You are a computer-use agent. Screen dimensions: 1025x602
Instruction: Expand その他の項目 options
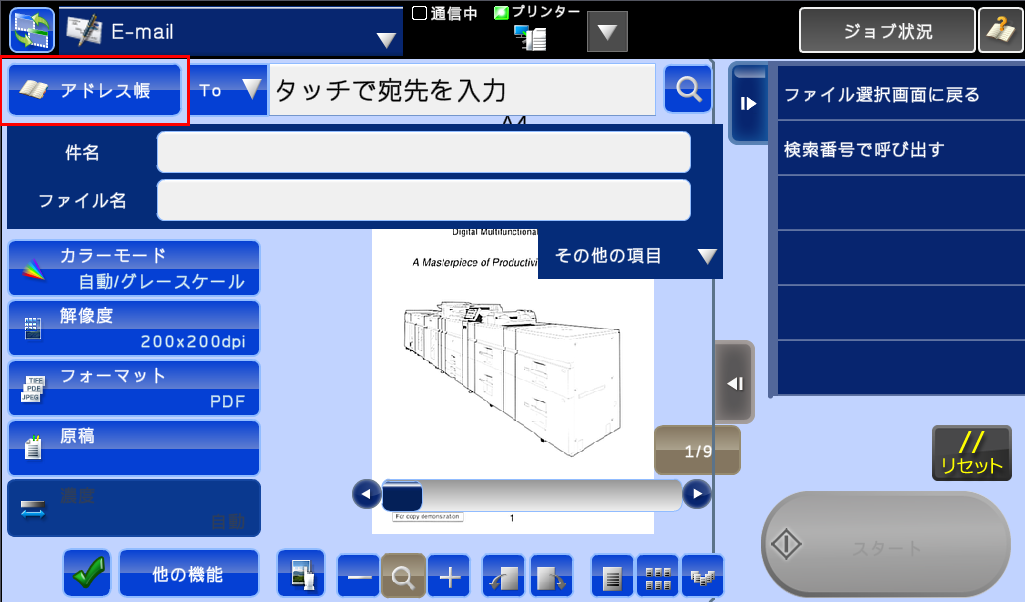point(630,256)
